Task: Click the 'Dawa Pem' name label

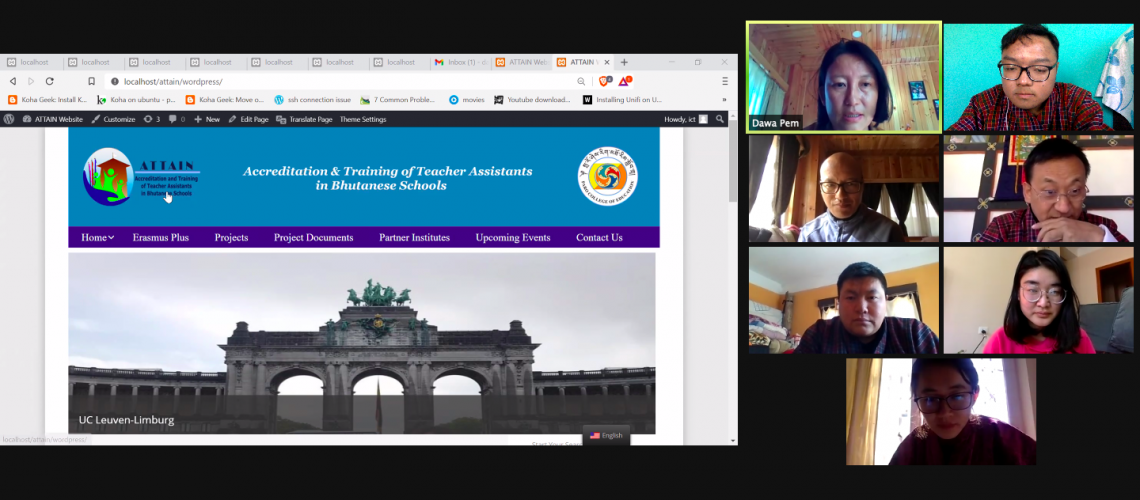Action: 775,124
